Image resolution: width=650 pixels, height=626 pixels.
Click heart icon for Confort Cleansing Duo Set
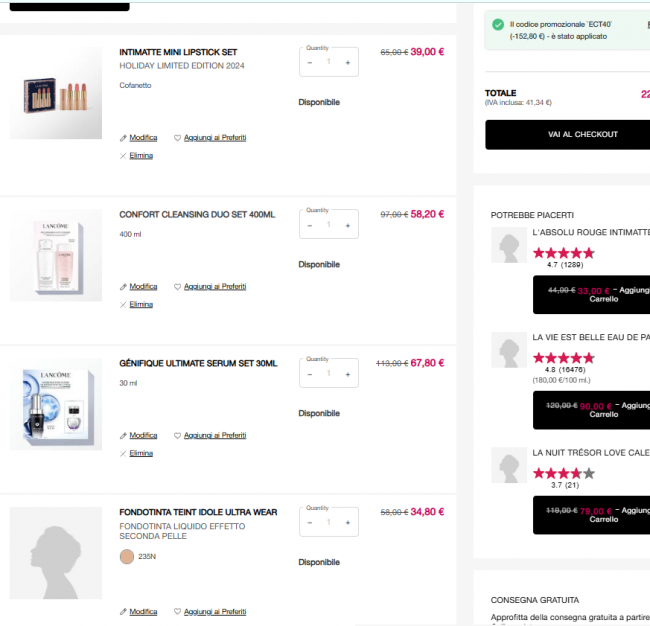click(x=177, y=286)
